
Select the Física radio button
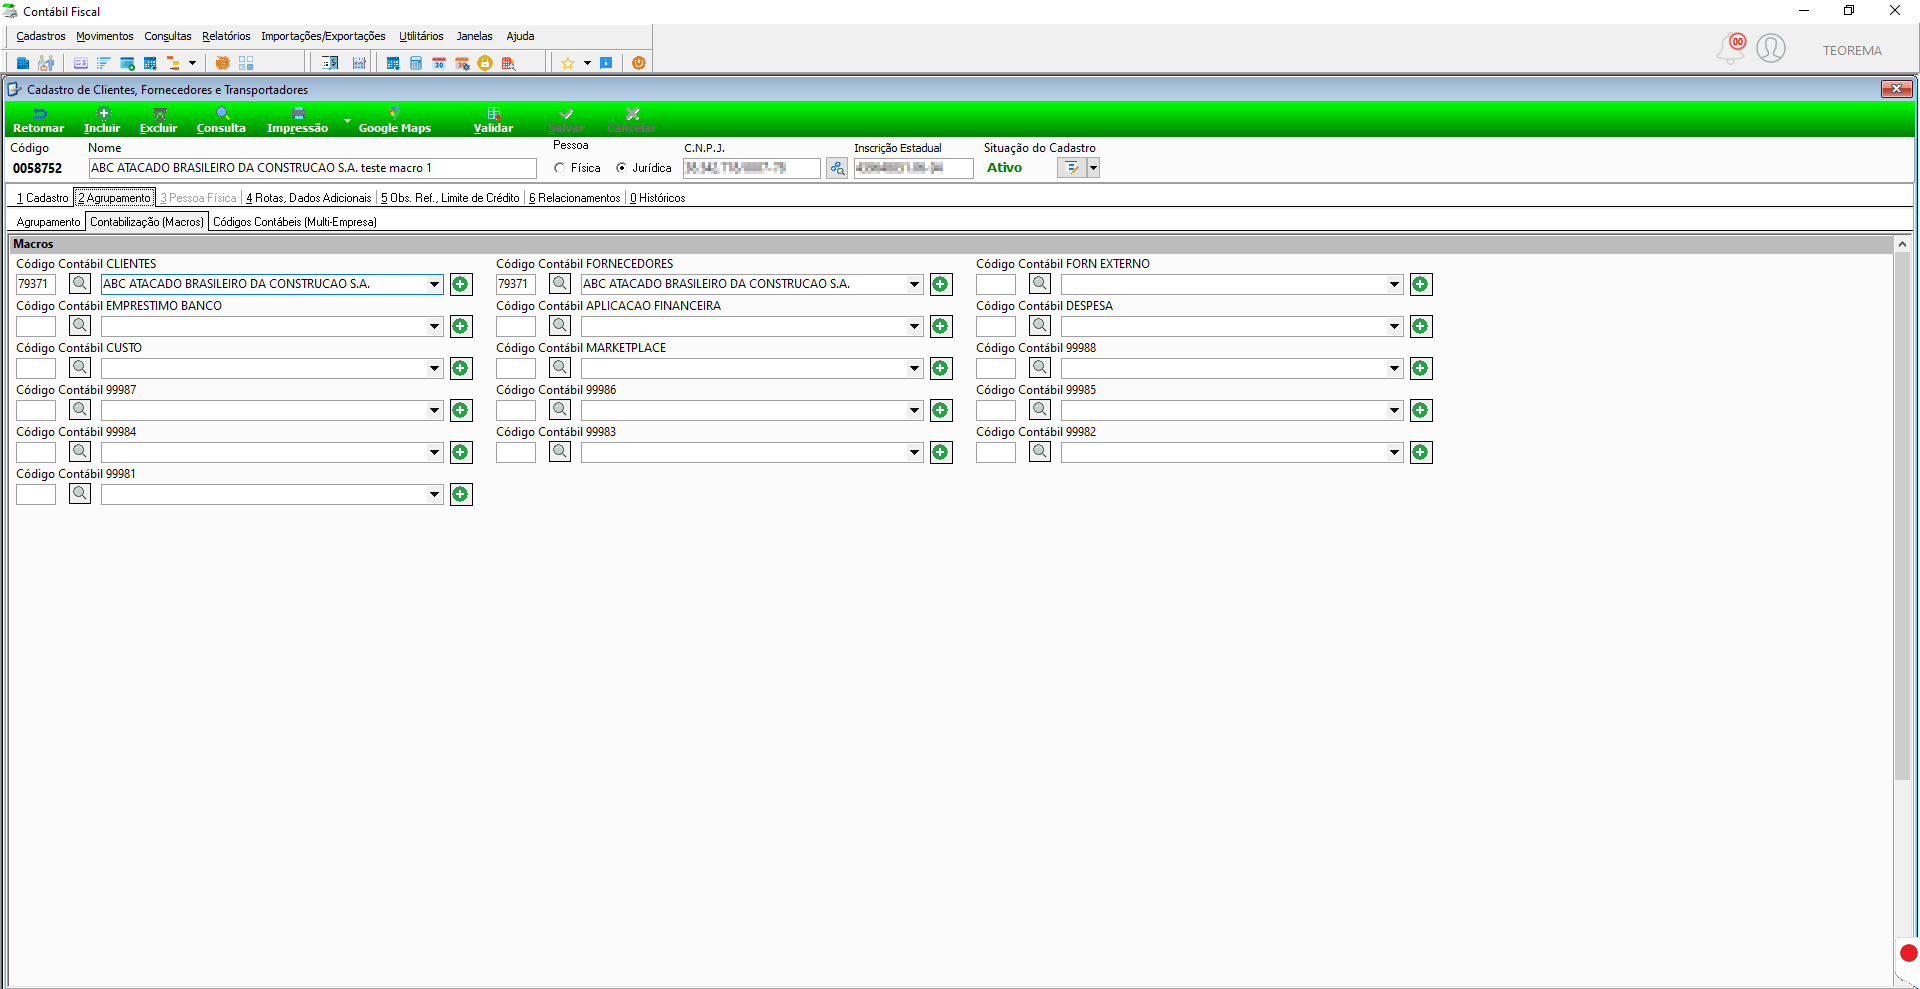[559, 168]
